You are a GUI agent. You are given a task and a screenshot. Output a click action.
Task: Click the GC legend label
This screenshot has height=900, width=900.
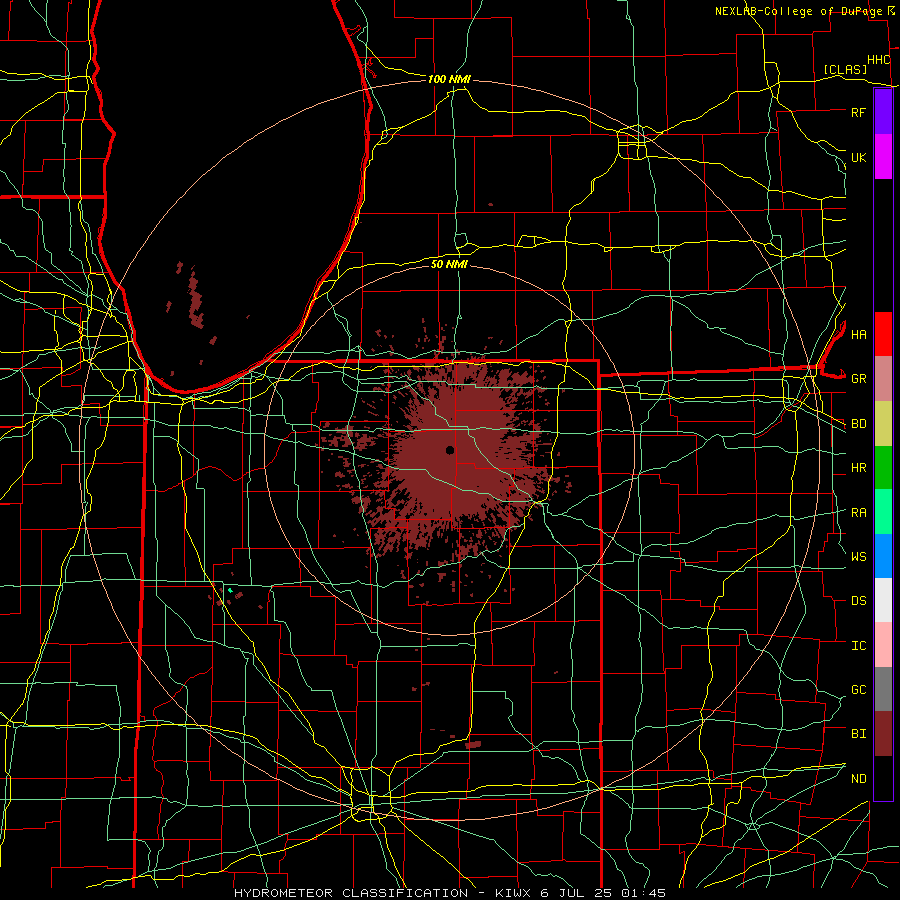click(859, 690)
